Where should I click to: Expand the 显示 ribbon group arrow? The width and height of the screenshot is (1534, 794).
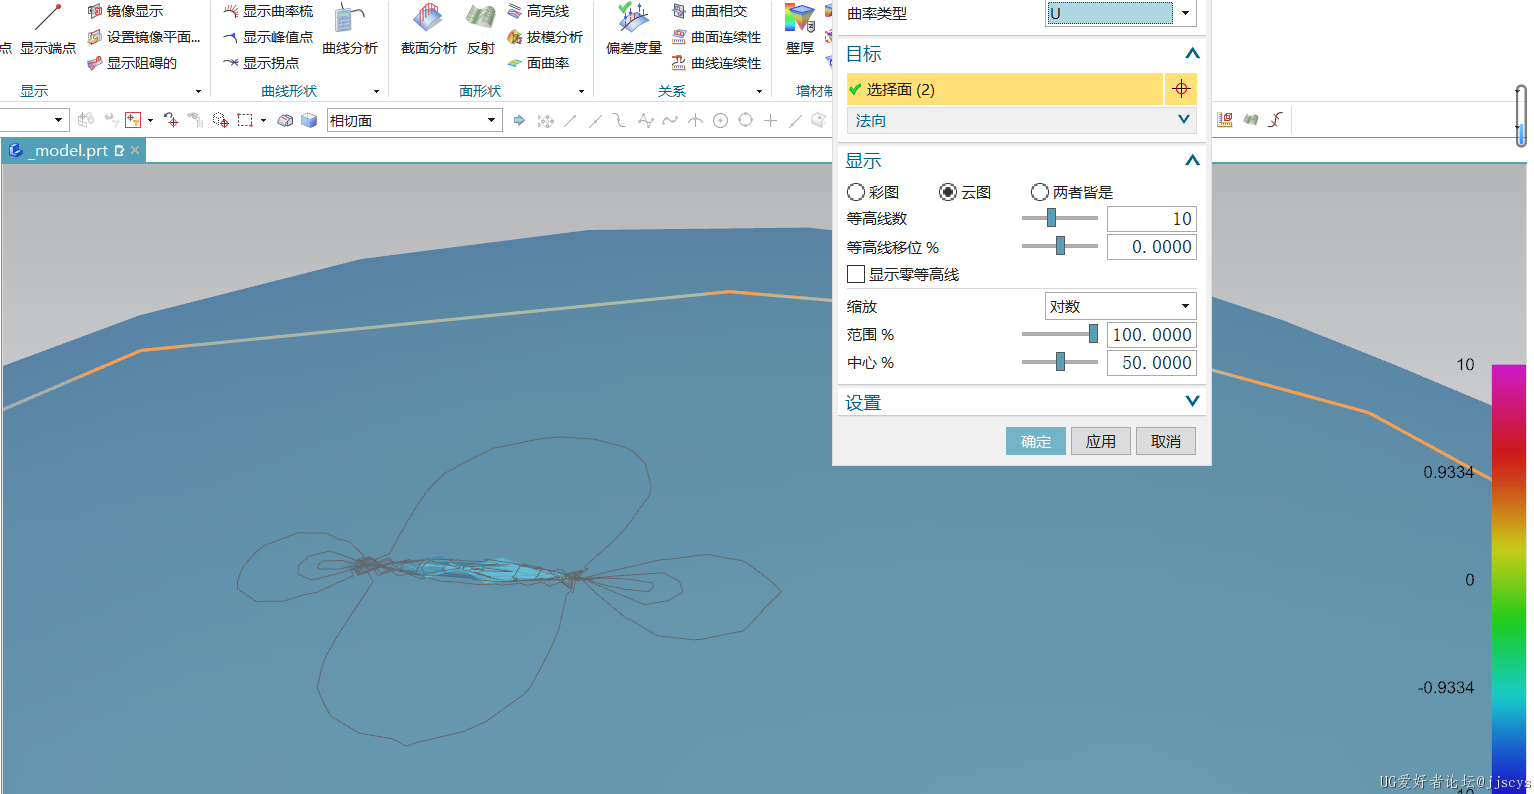(x=198, y=91)
